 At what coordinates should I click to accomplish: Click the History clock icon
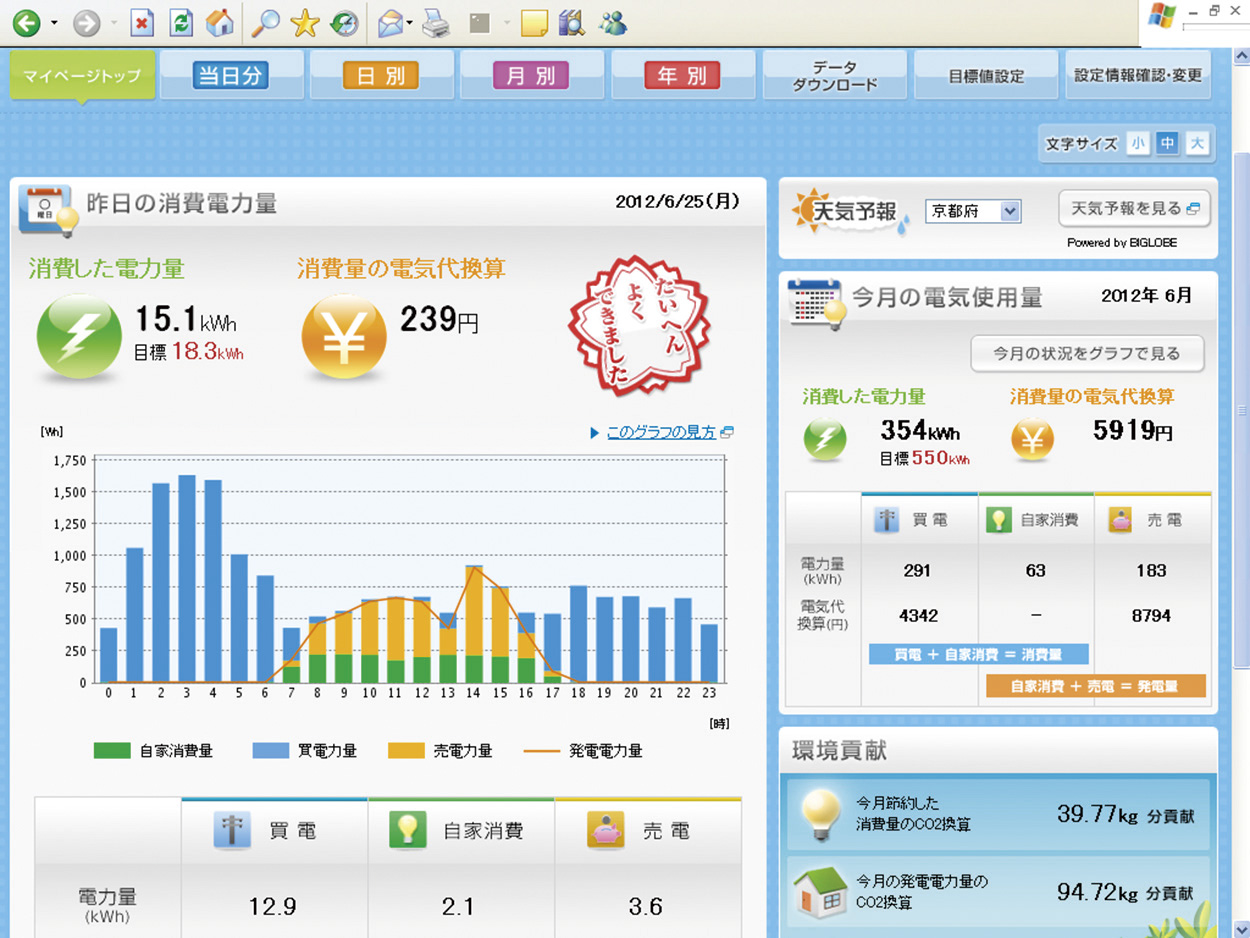click(x=344, y=23)
